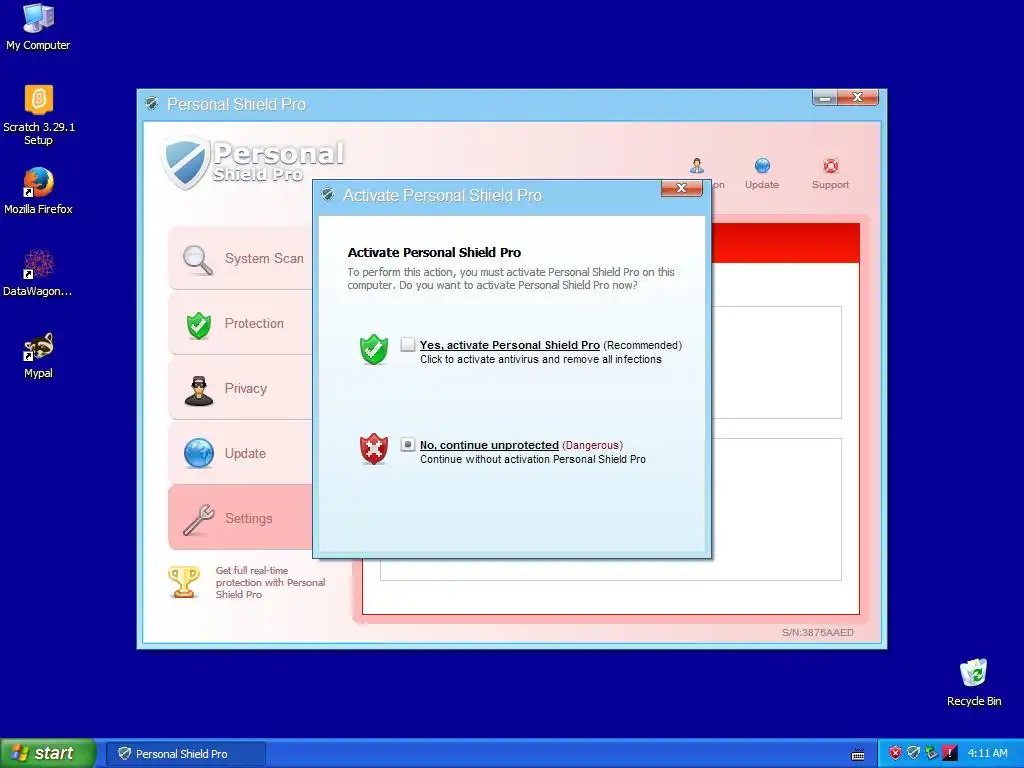This screenshot has height=768, width=1024.
Task: Click the shield icon in the Activate dialog title bar
Action: click(328, 195)
